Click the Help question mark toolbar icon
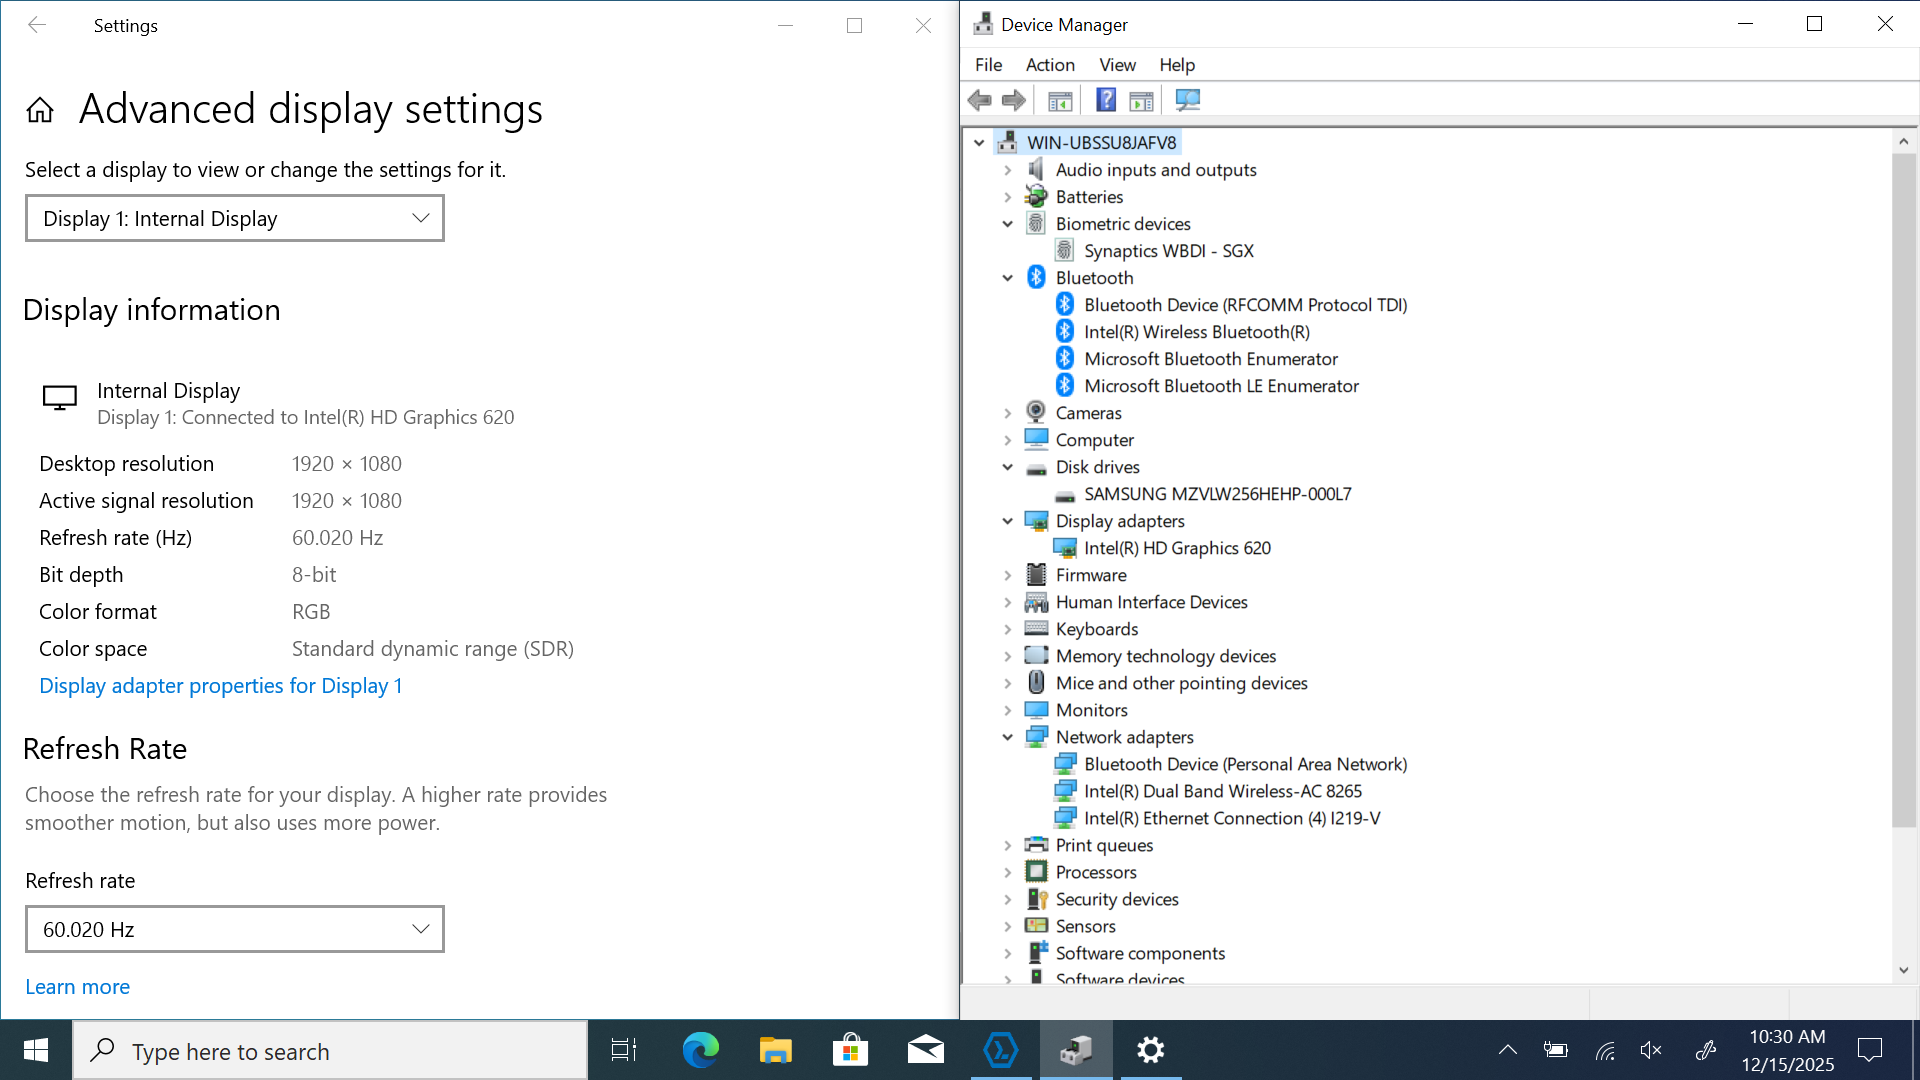The width and height of the screenshot is (1920, 1080). tap(1105, 100)
